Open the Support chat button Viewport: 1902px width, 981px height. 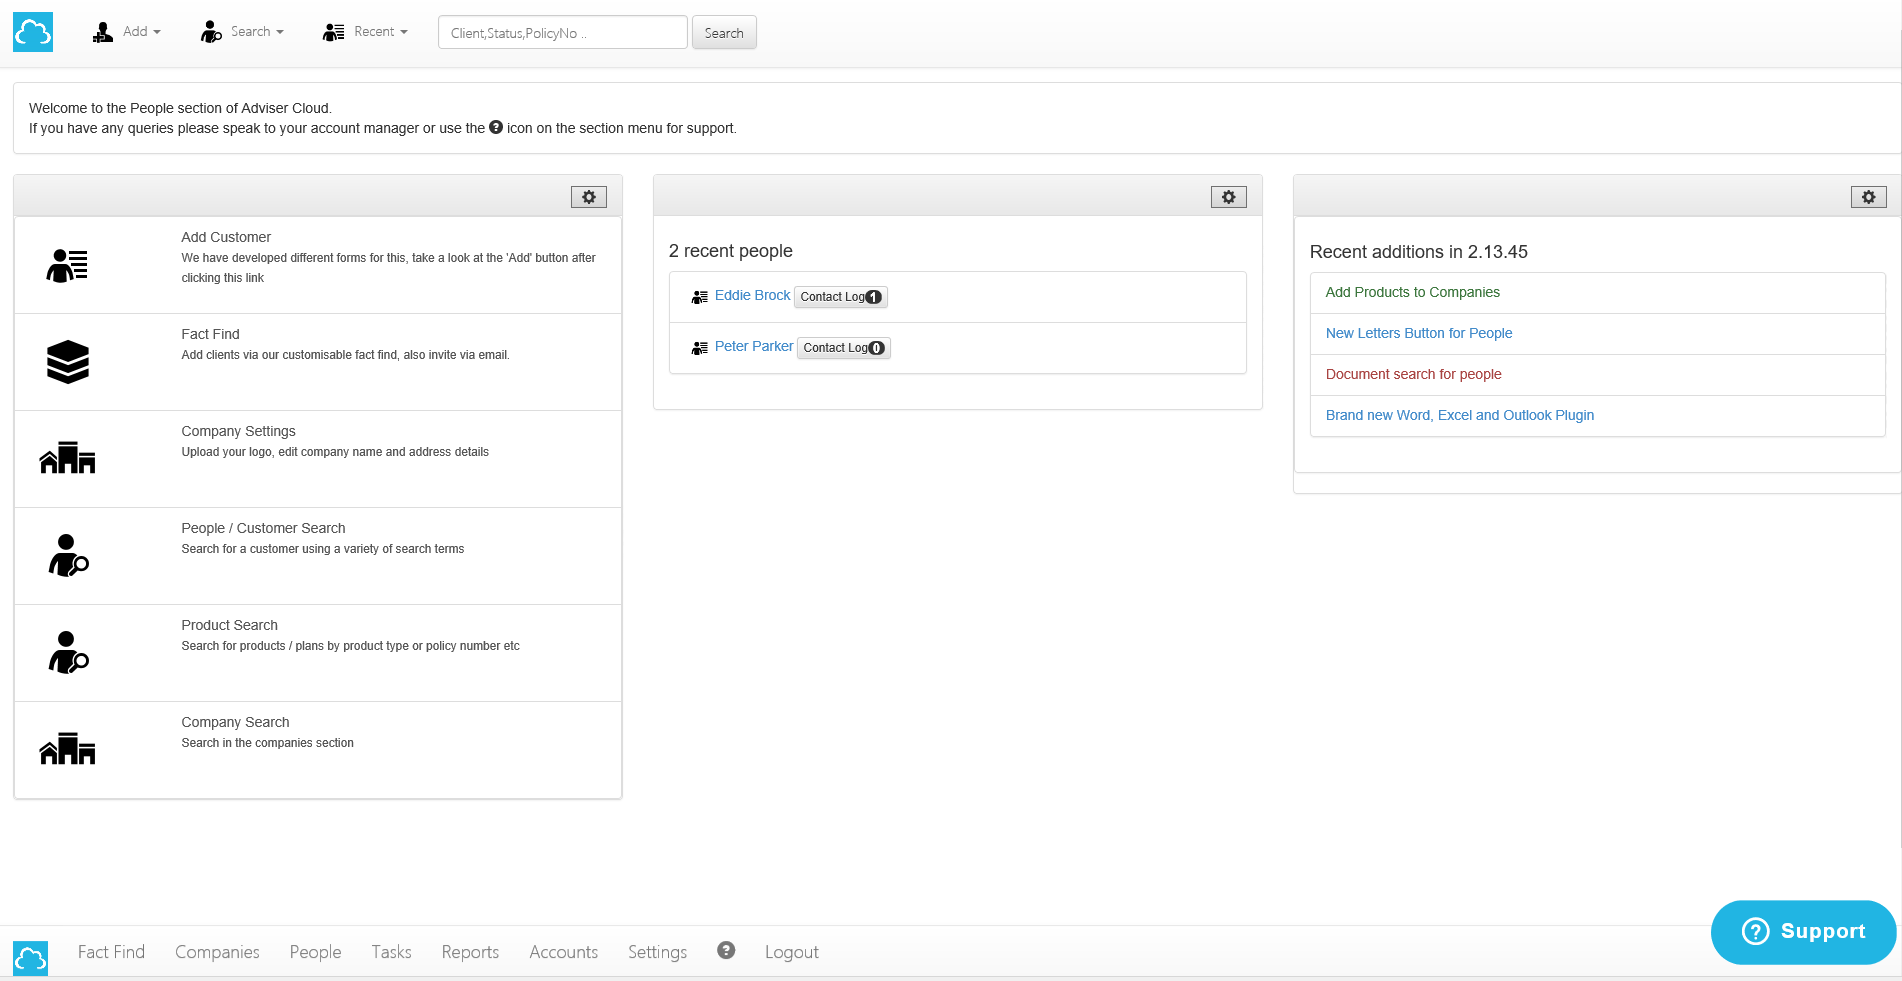1803,932
